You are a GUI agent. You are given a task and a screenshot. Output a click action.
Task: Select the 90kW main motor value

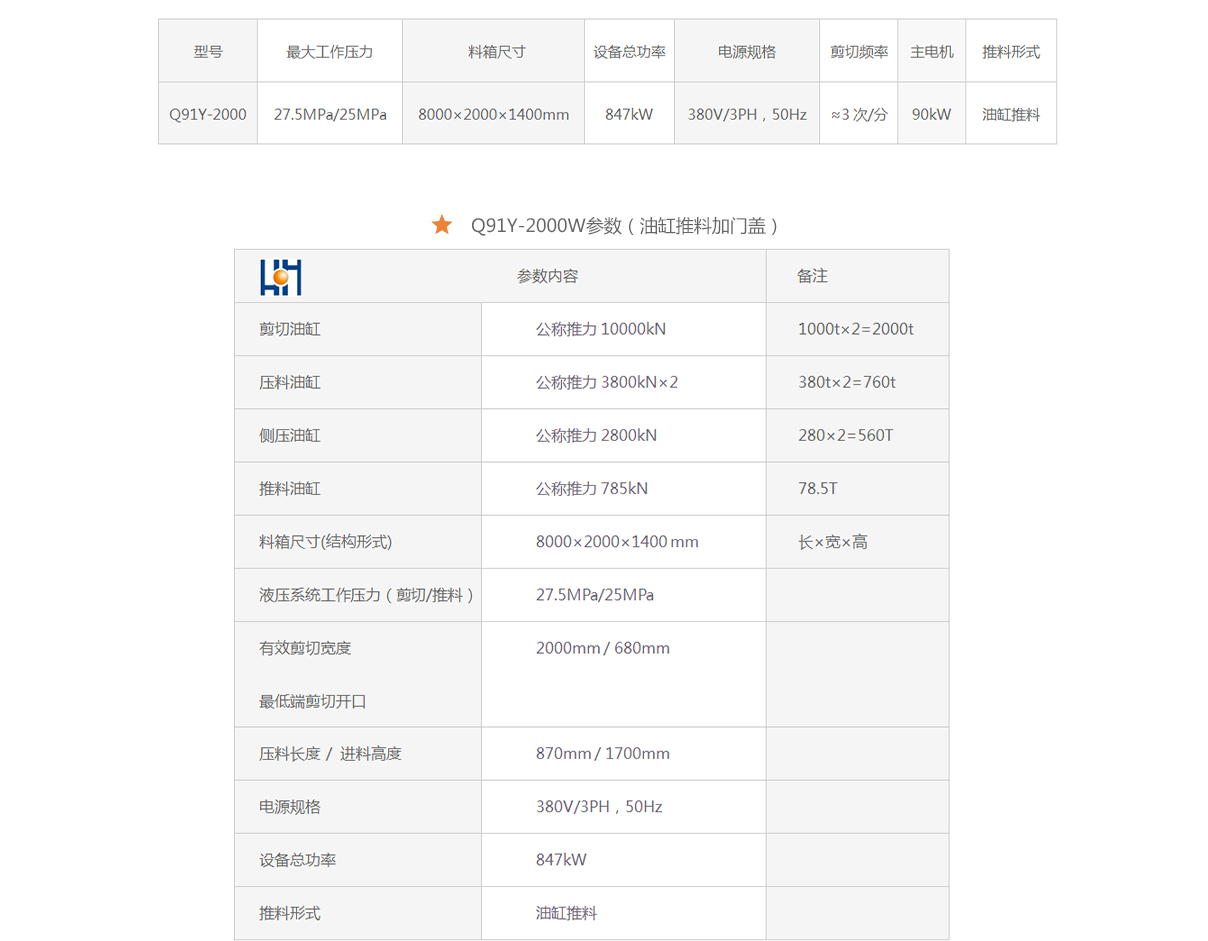(x=931, y=114)
